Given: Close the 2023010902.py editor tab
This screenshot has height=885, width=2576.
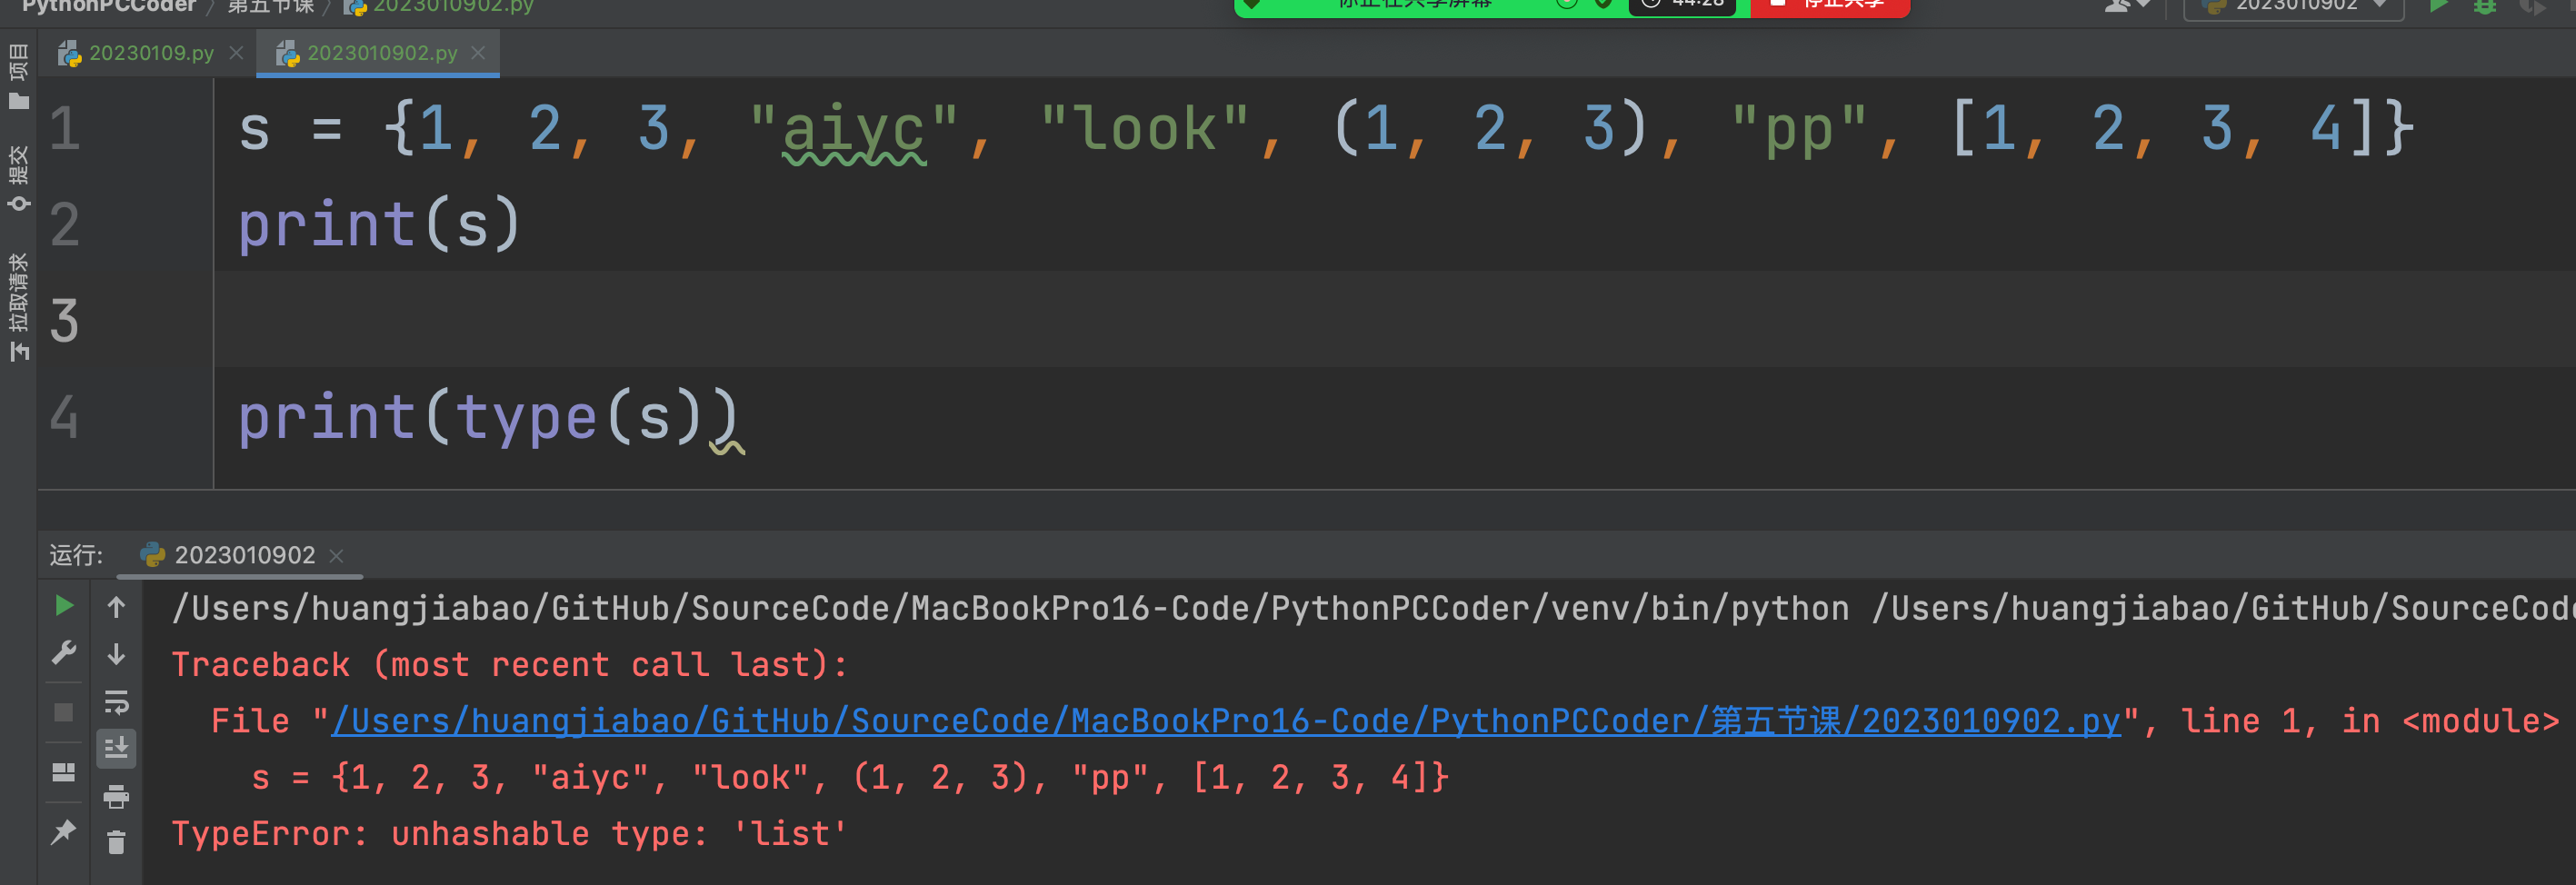Looking at the screenshot, I should coord(478,53).
